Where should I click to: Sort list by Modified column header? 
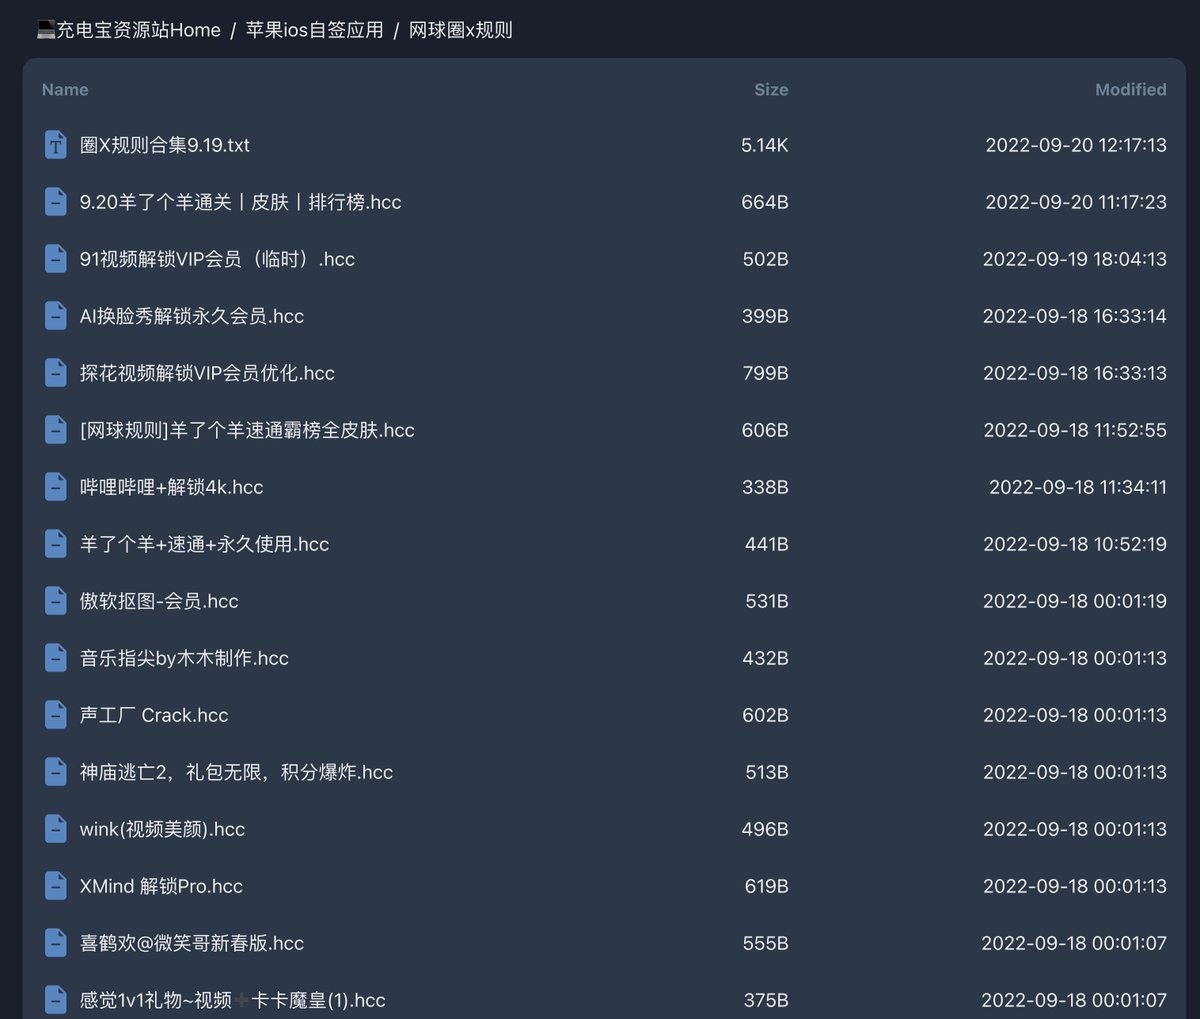pos(1131,90)
